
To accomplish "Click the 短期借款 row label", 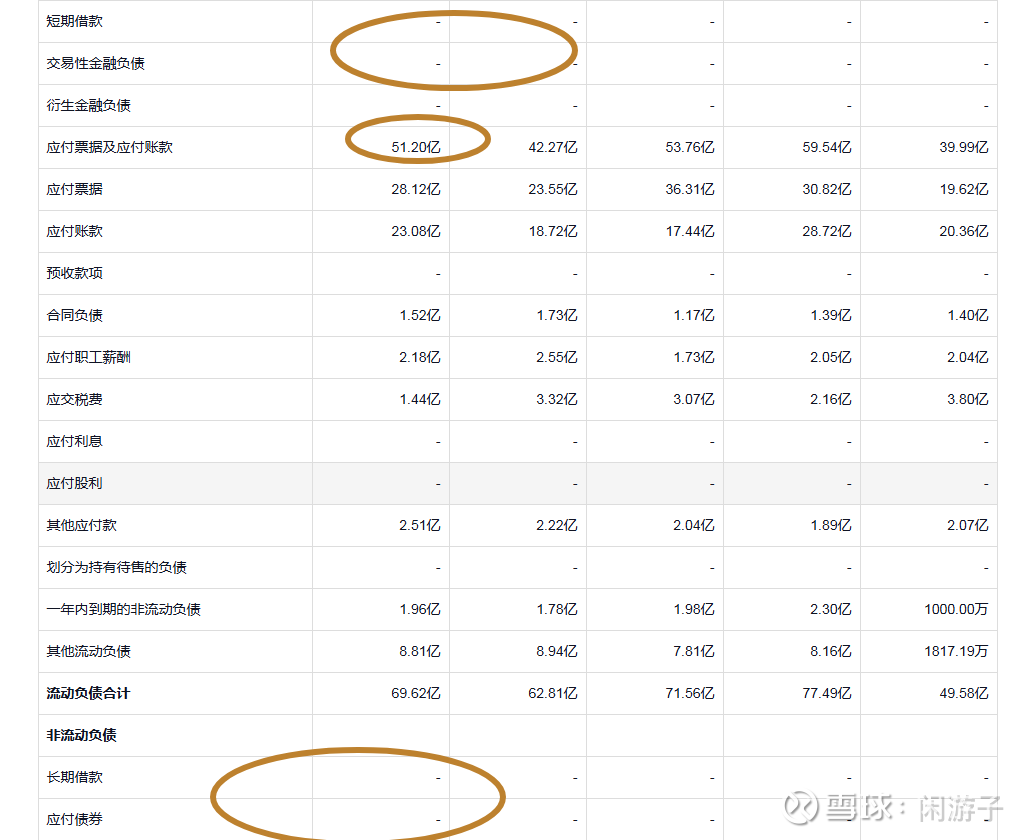I will [75, 21].
